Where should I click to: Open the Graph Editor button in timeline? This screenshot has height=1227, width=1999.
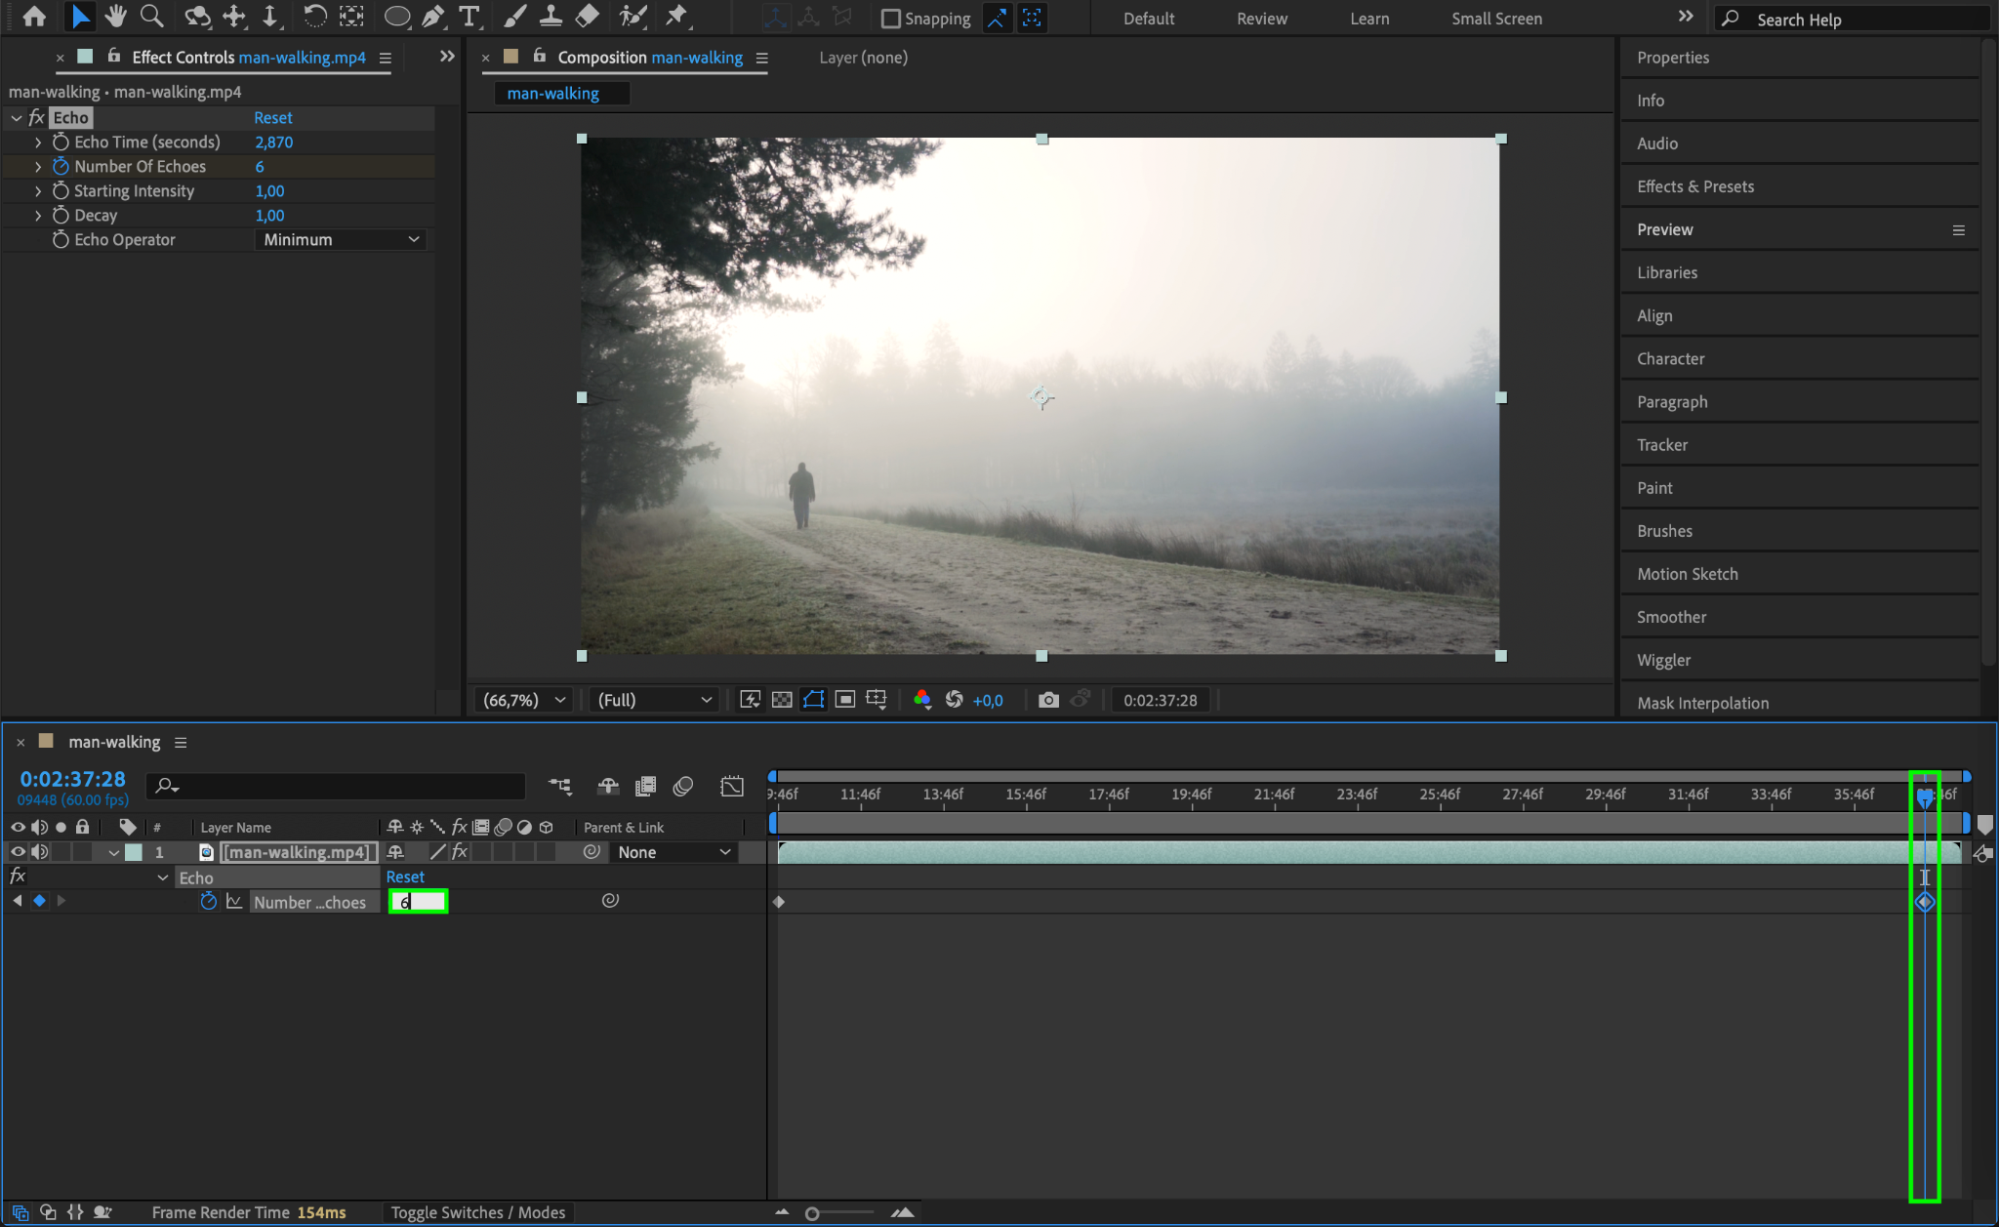[732, 786]
